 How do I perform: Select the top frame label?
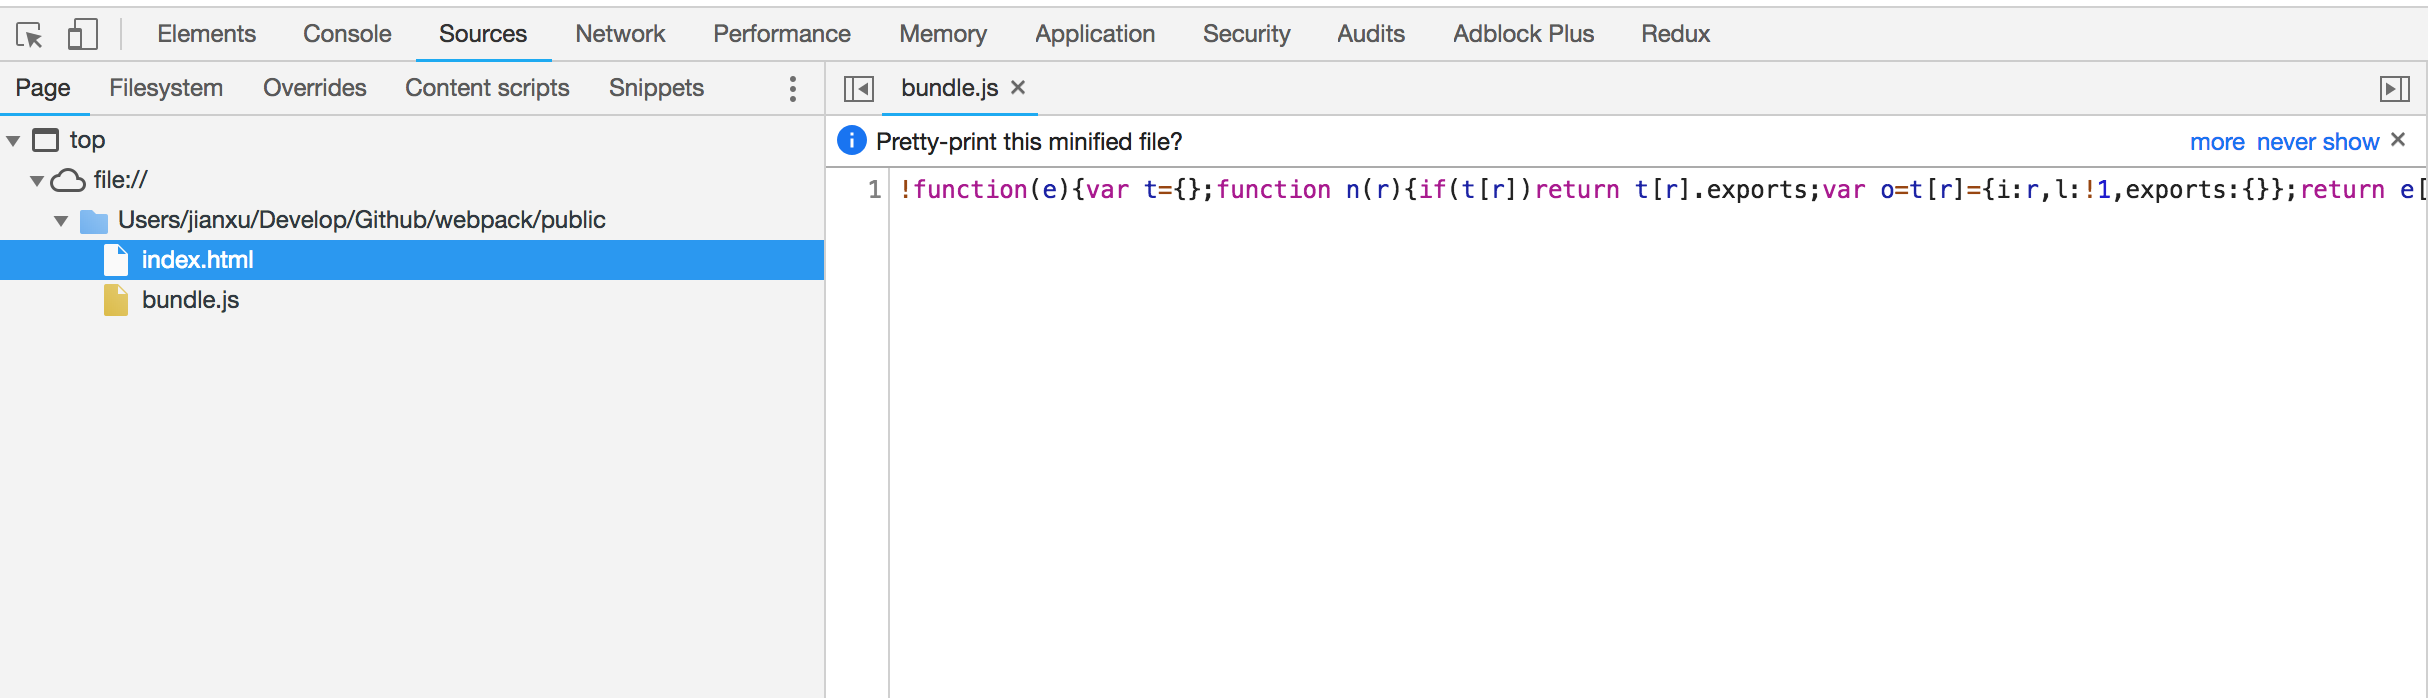coord(87,140)
